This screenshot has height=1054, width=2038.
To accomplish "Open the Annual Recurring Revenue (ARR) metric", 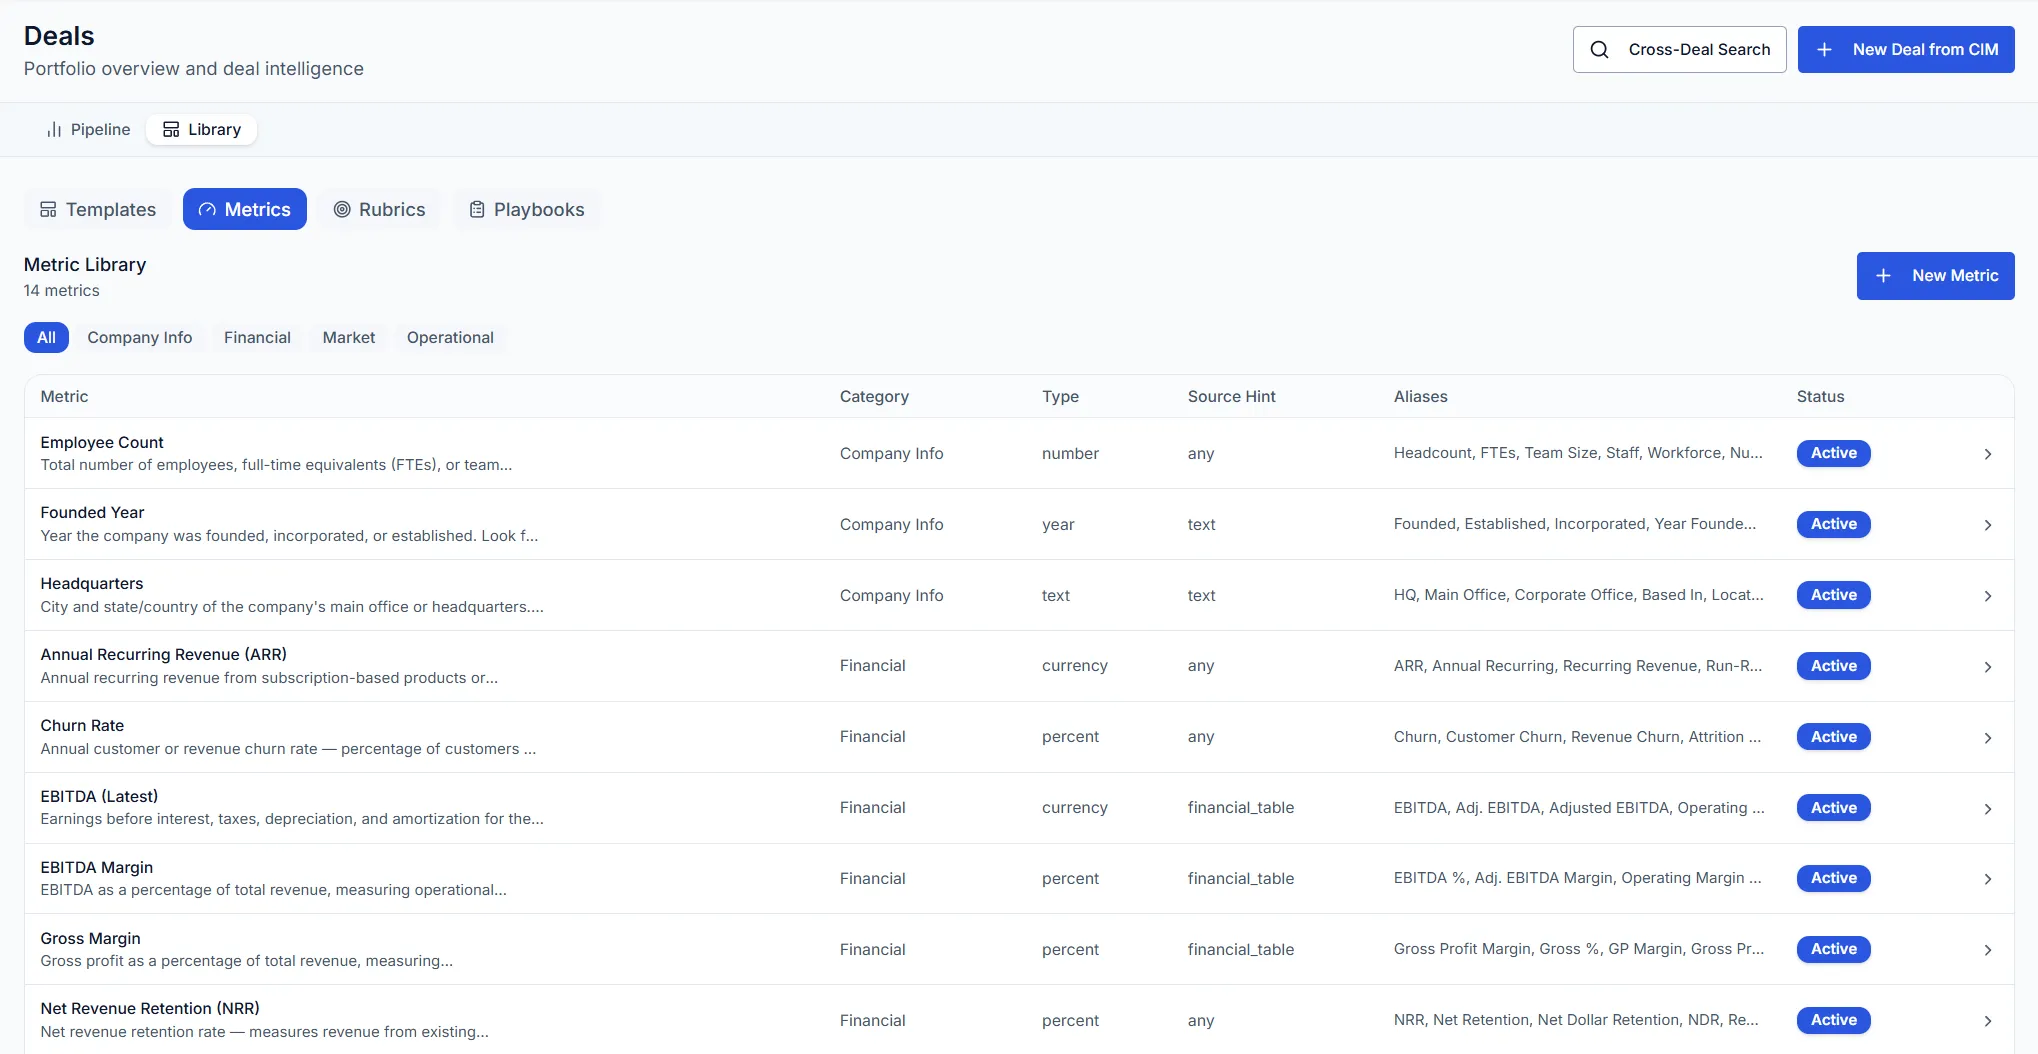I will coord(163,655).
